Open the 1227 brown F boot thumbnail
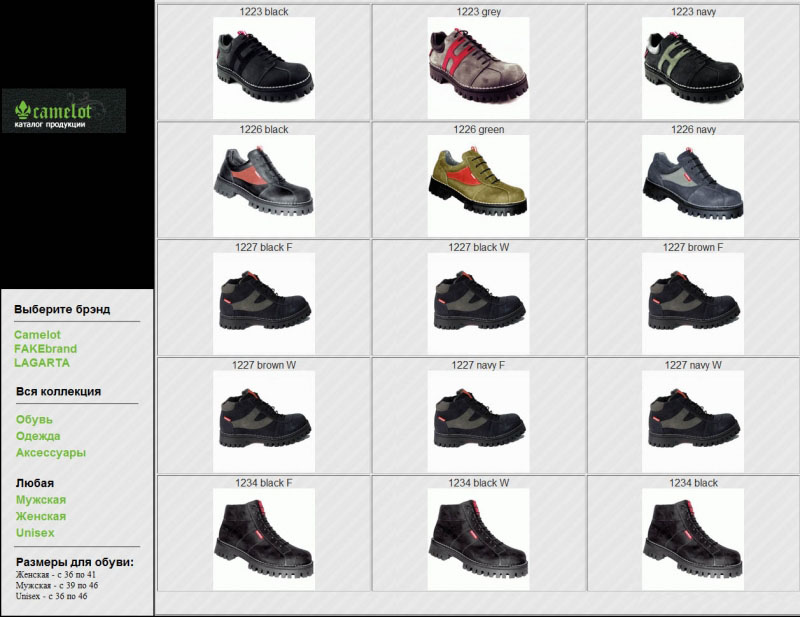Screen dimensions: 800x617 pyautogui.click(x=693, y=304)
